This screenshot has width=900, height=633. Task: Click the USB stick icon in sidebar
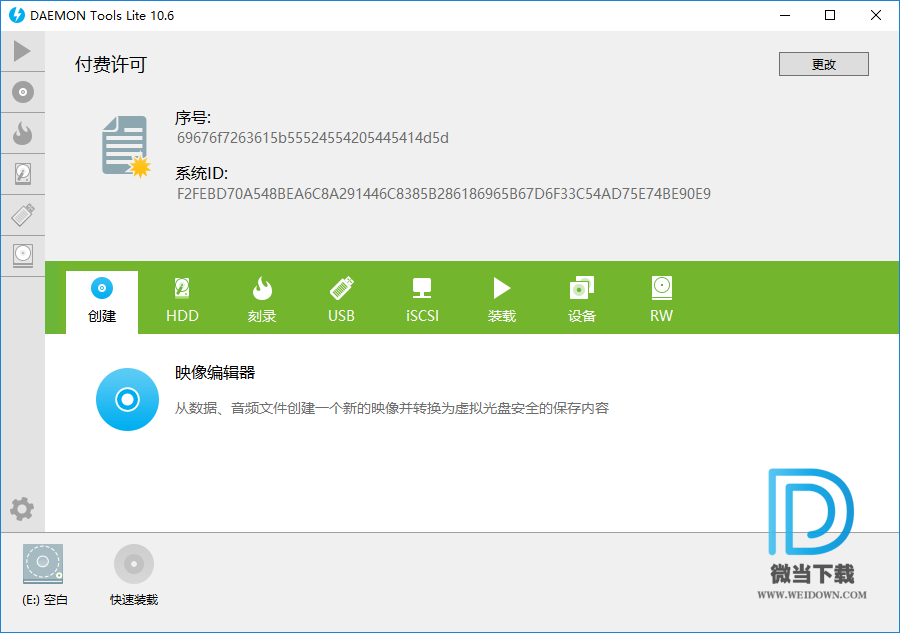pos(22,214)
